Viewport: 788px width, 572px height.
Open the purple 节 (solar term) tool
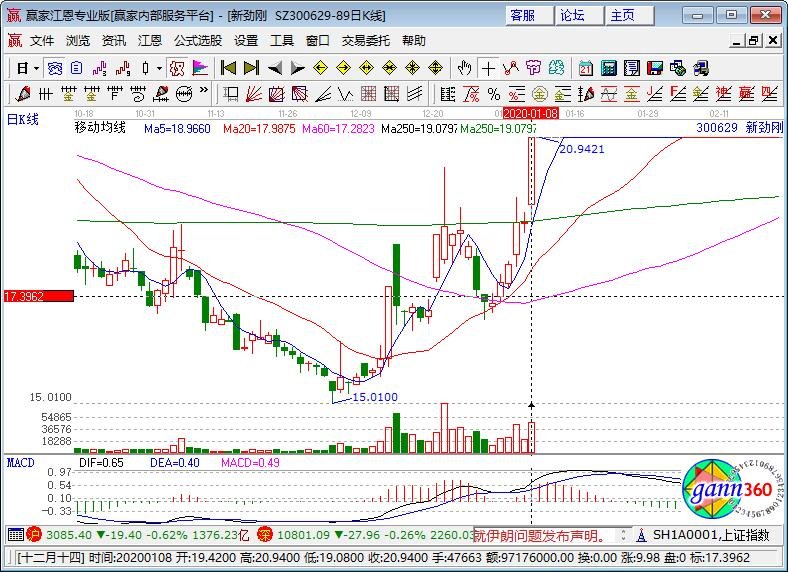[533, 68]
